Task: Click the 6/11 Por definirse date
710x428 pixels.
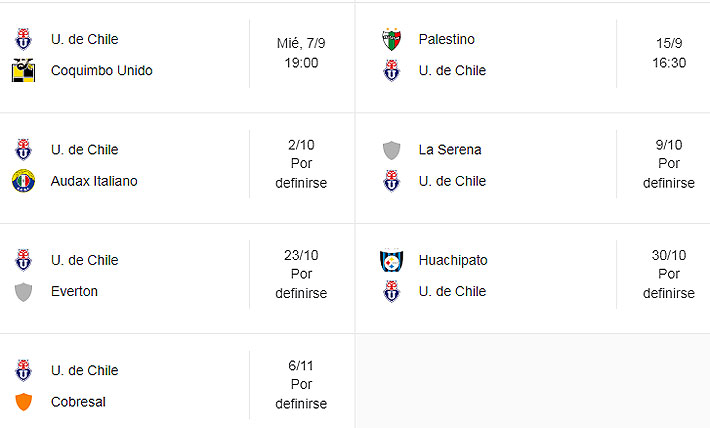Action: point(301,385)
